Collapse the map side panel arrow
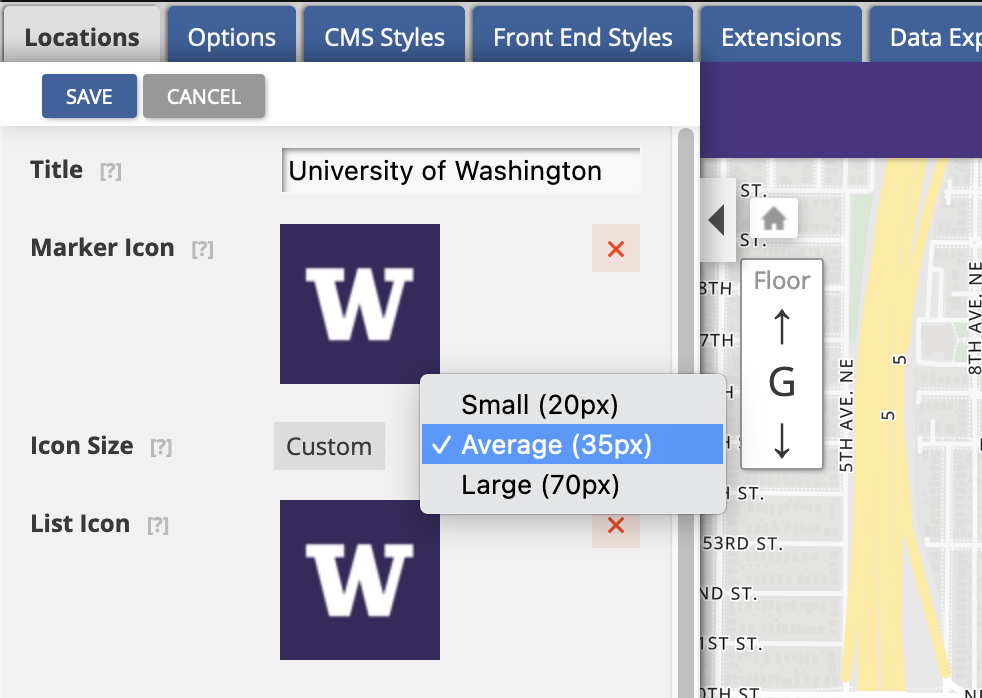This screenshot has height=698, width=982. coord(716,219)
